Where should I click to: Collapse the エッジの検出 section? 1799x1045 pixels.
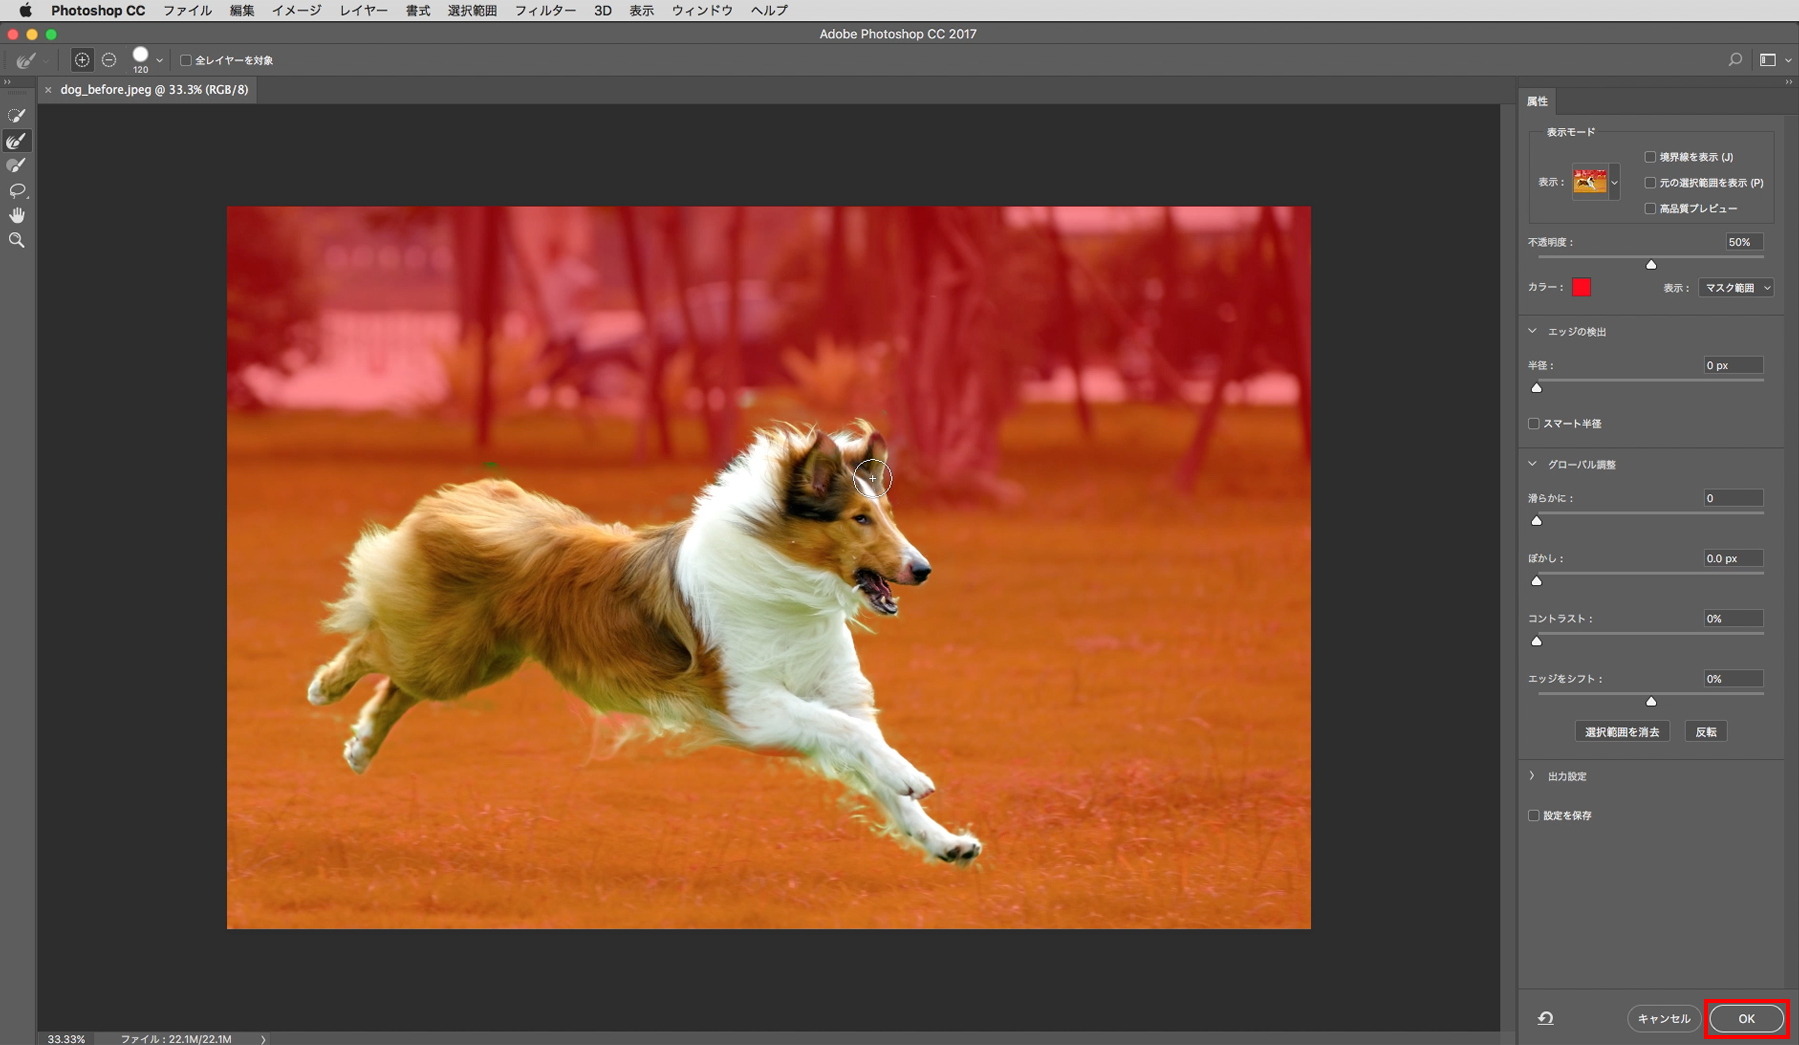pyautogui.click(x=1532, y=331)
